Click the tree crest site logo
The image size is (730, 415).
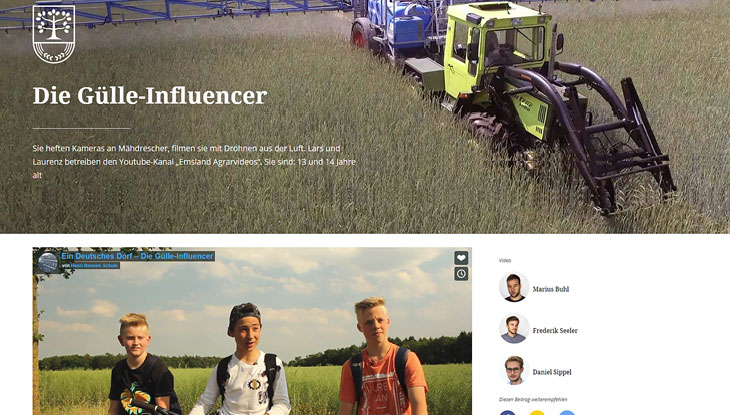54,34
